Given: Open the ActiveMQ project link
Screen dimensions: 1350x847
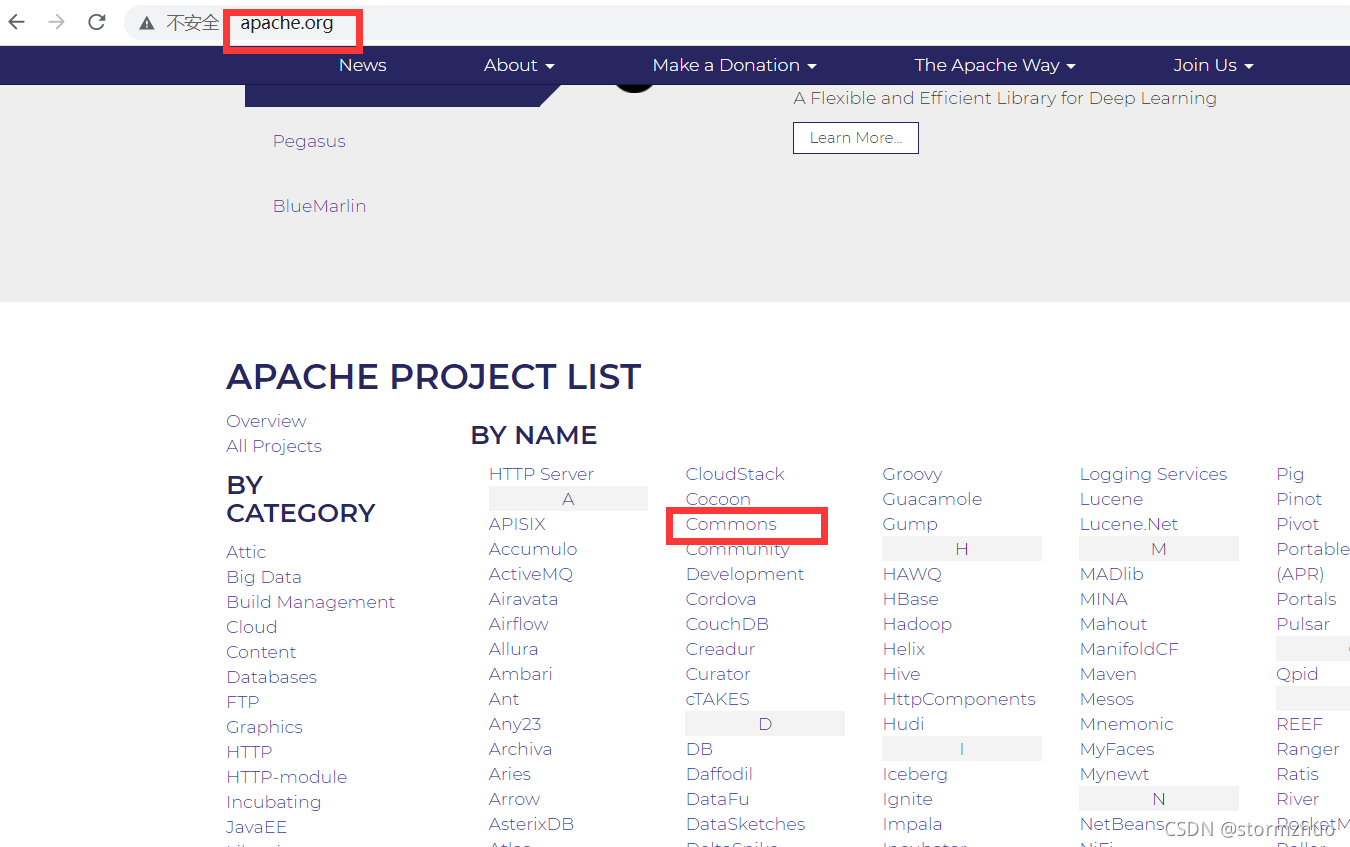Looking at the screenshot, I should [531, 574].
